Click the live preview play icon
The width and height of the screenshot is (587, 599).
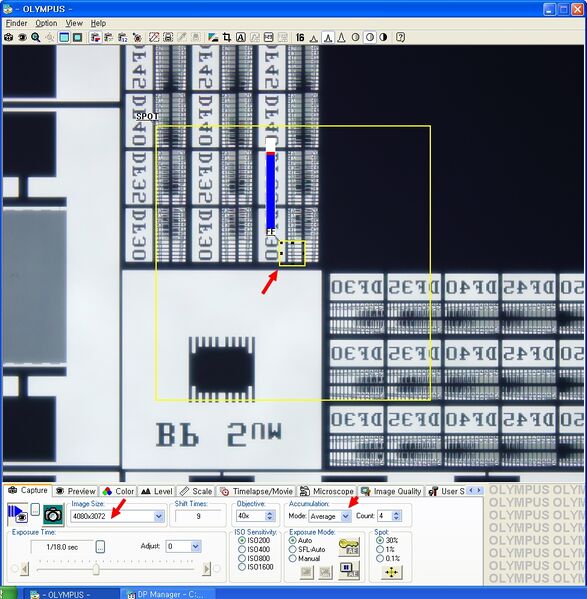pyautogui.click(x=17, y=514)
